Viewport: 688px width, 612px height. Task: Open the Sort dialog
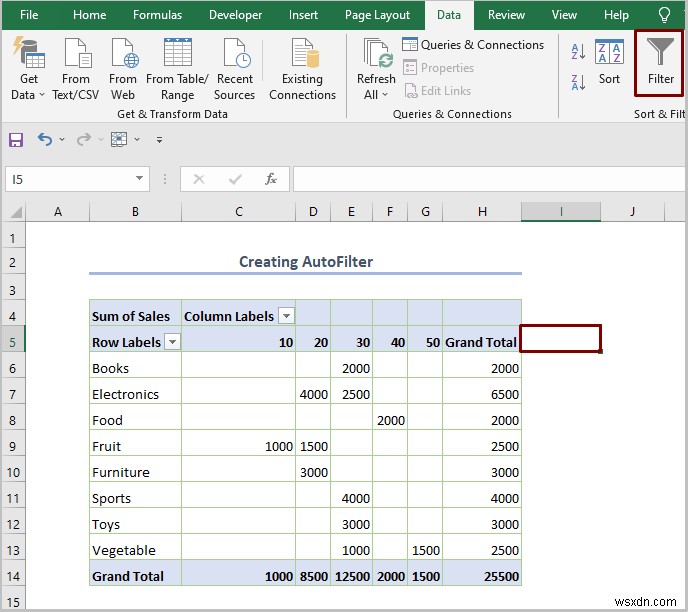click(x=609, y=62)
